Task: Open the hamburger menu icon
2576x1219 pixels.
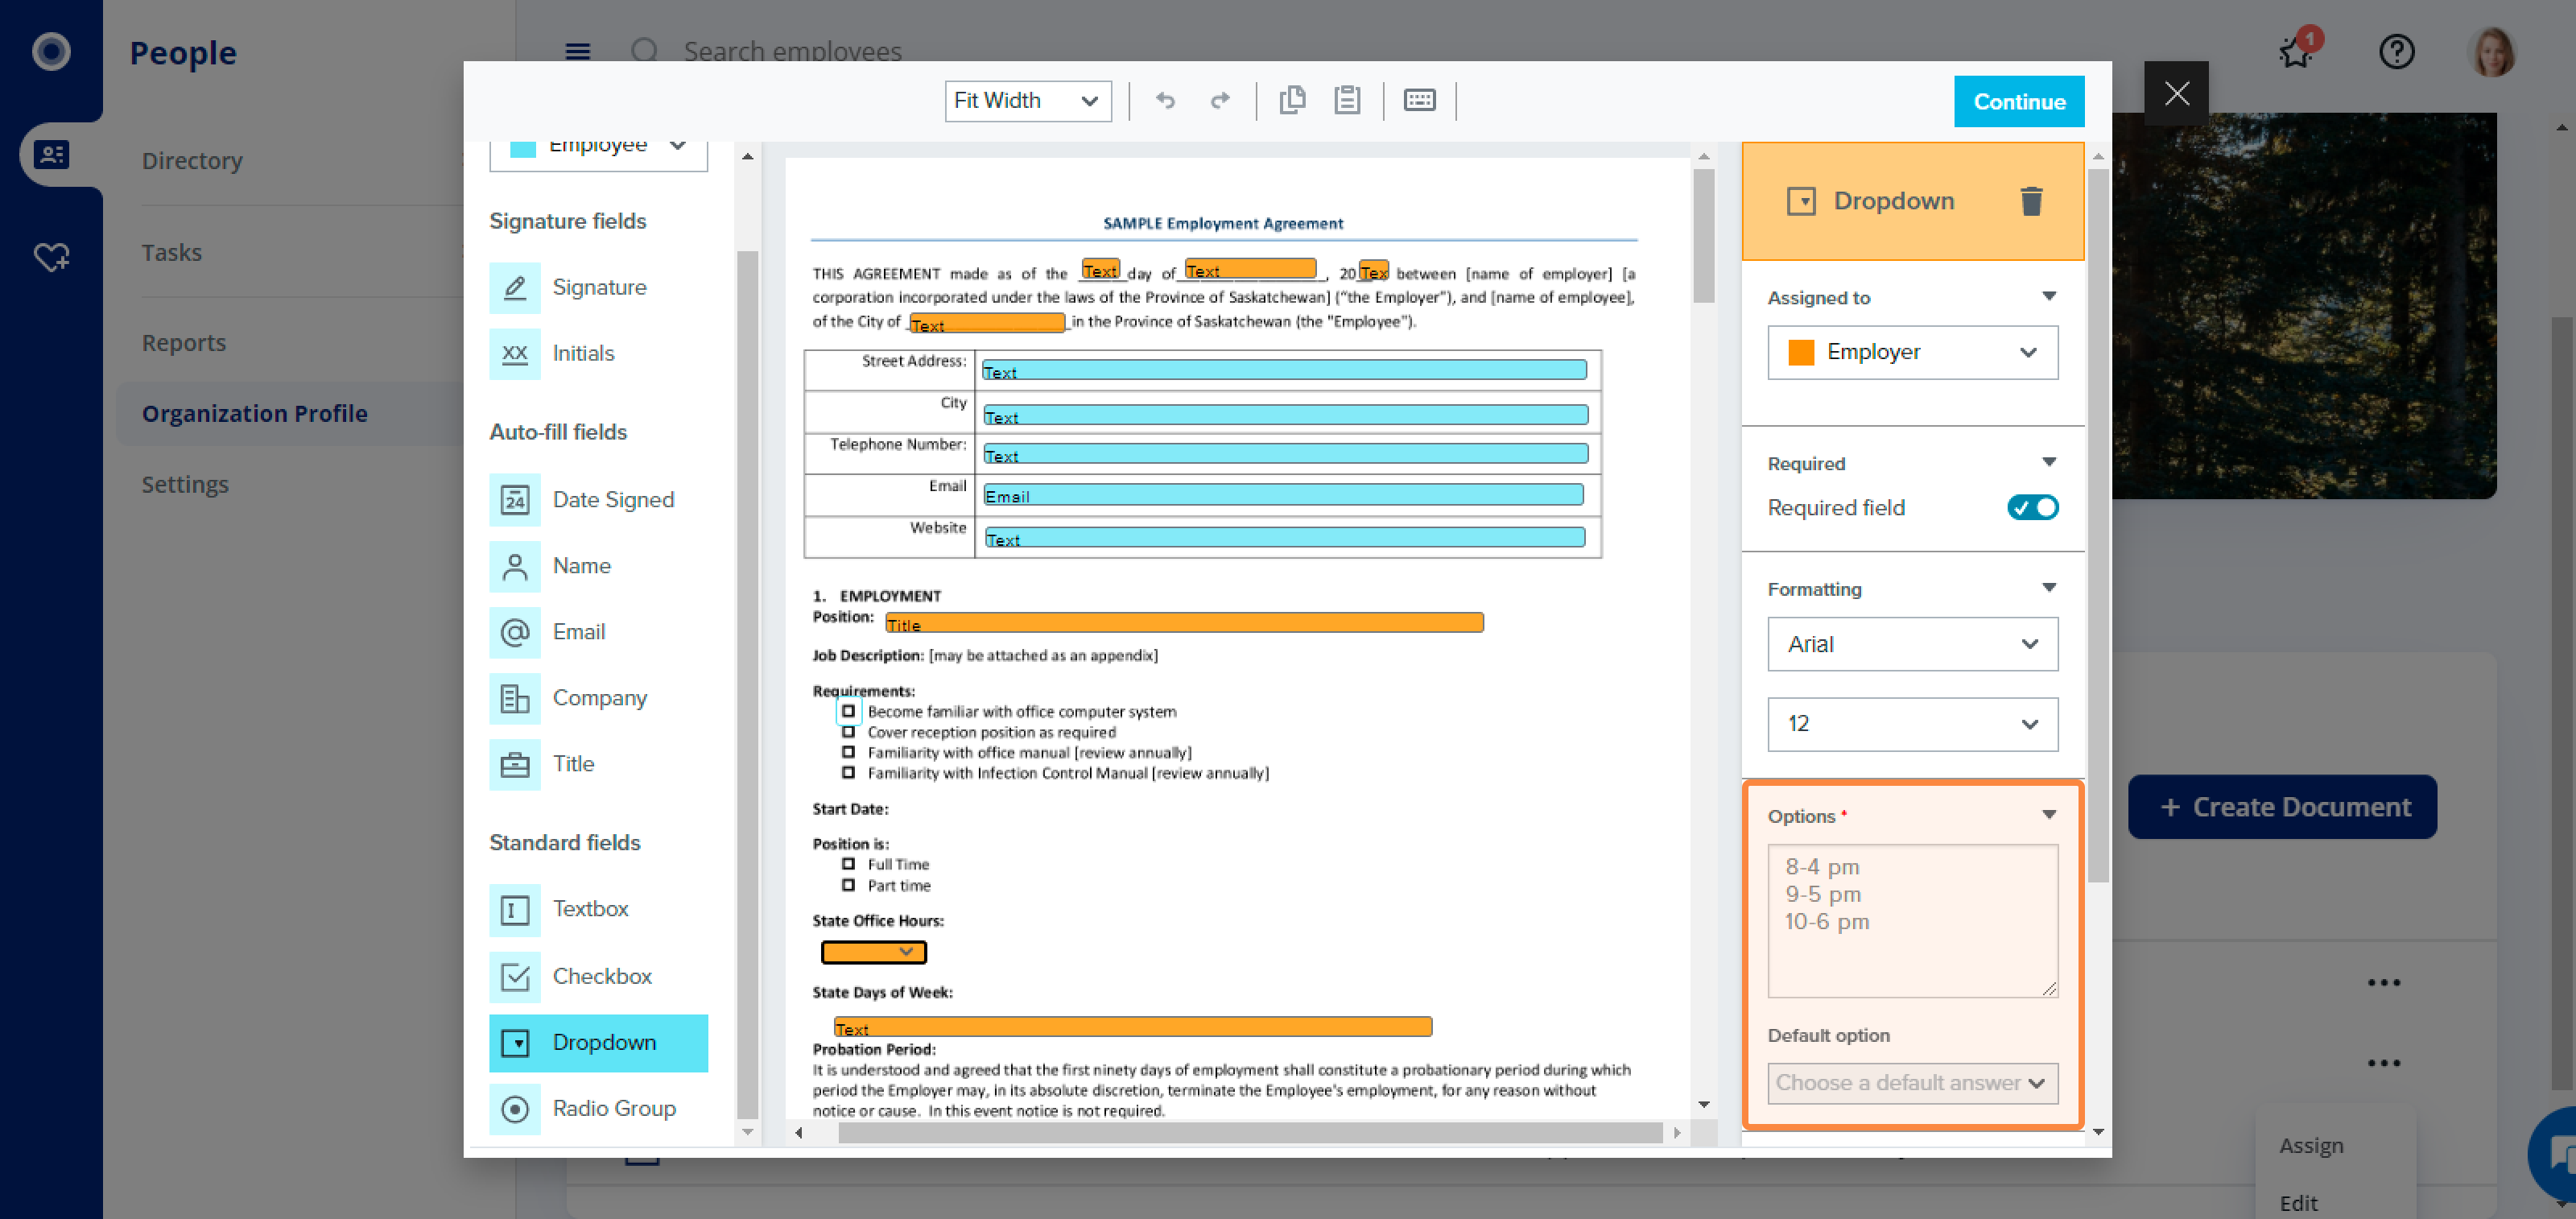Action: 578,51
